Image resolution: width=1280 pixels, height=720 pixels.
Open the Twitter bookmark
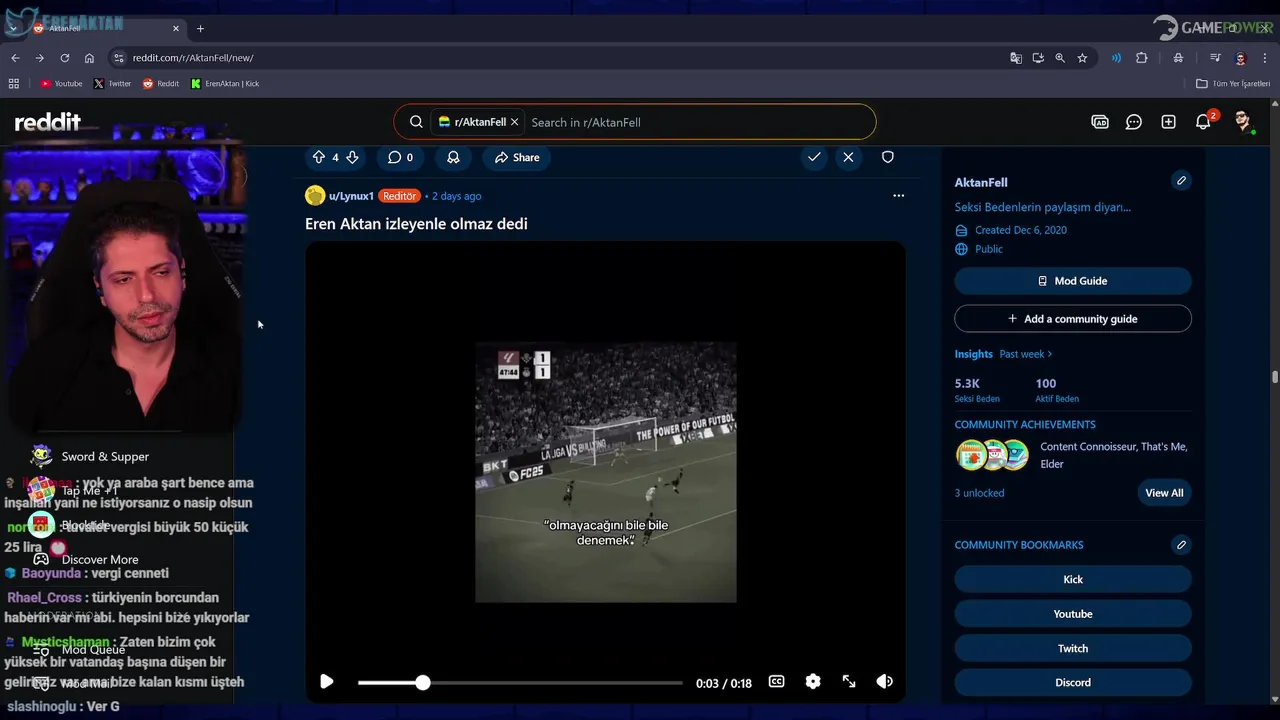click(112, 84)
